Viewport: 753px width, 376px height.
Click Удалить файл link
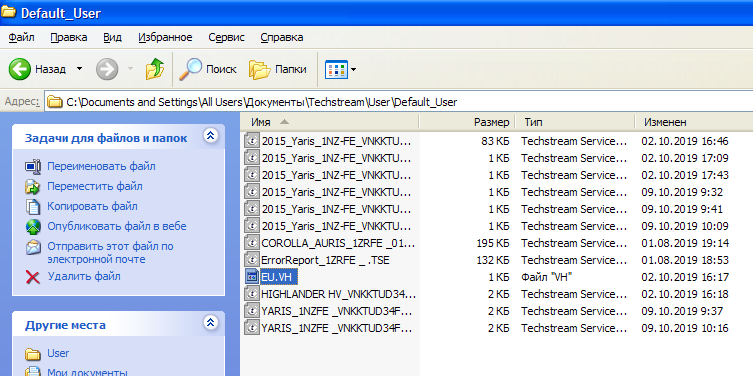coord(84,276)
